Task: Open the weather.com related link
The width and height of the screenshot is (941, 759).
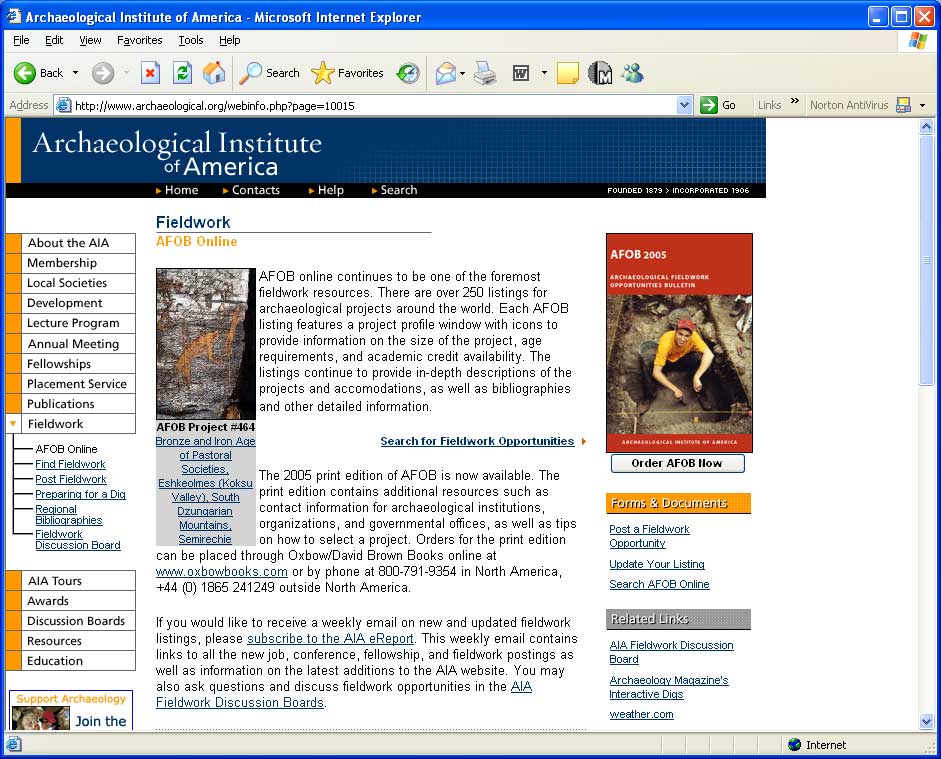Action: point(641,714)
